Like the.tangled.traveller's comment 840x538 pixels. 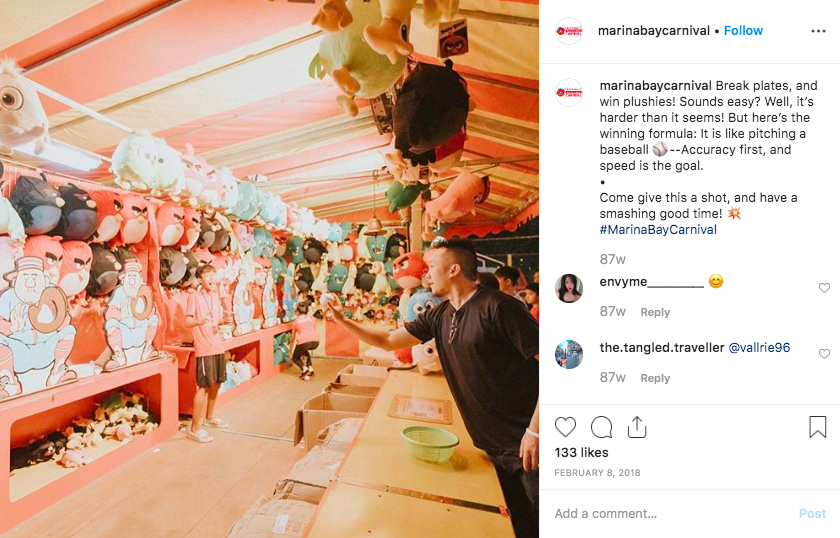pyautogui.click(x=824, y=354)
